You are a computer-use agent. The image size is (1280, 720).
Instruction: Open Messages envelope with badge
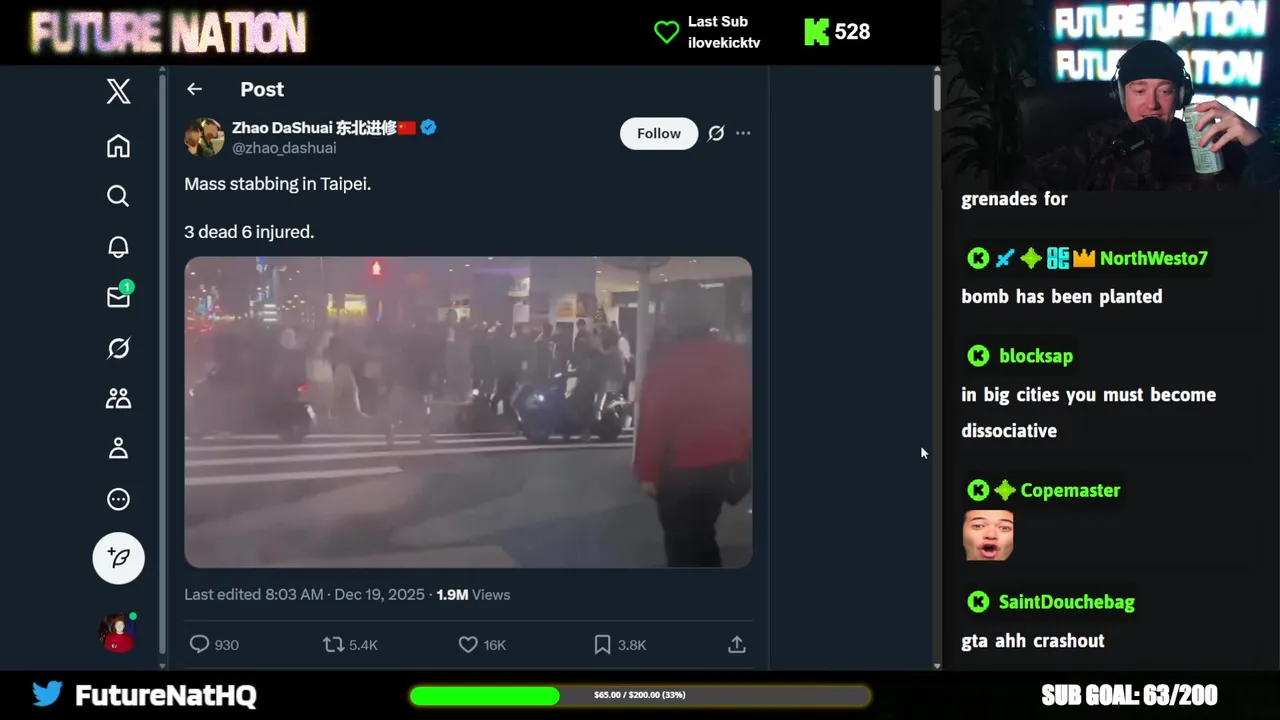118,296
